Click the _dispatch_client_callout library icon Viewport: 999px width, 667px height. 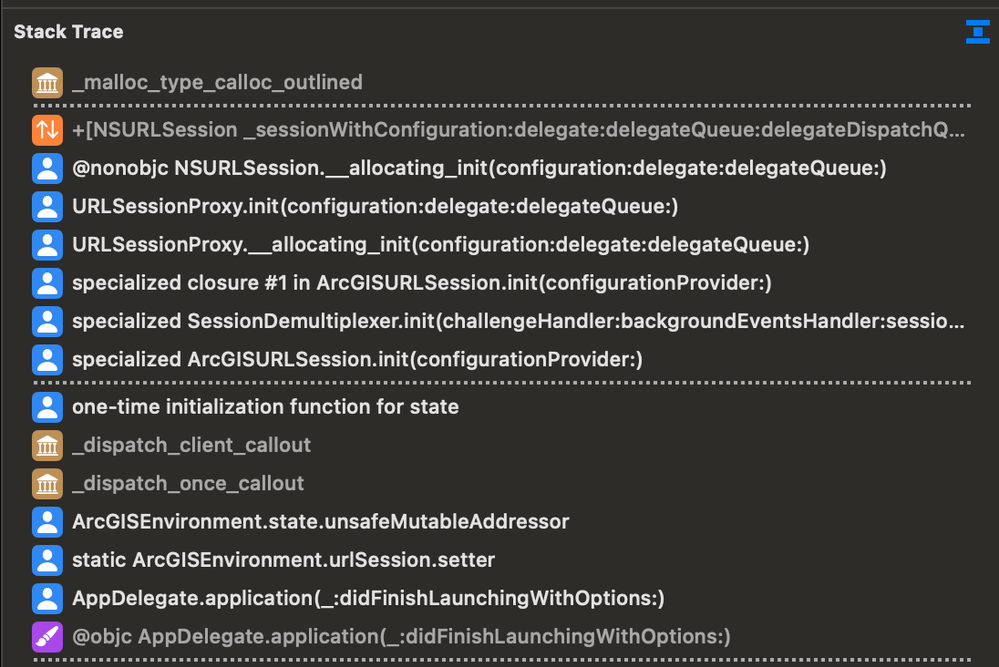pos(47,445)
